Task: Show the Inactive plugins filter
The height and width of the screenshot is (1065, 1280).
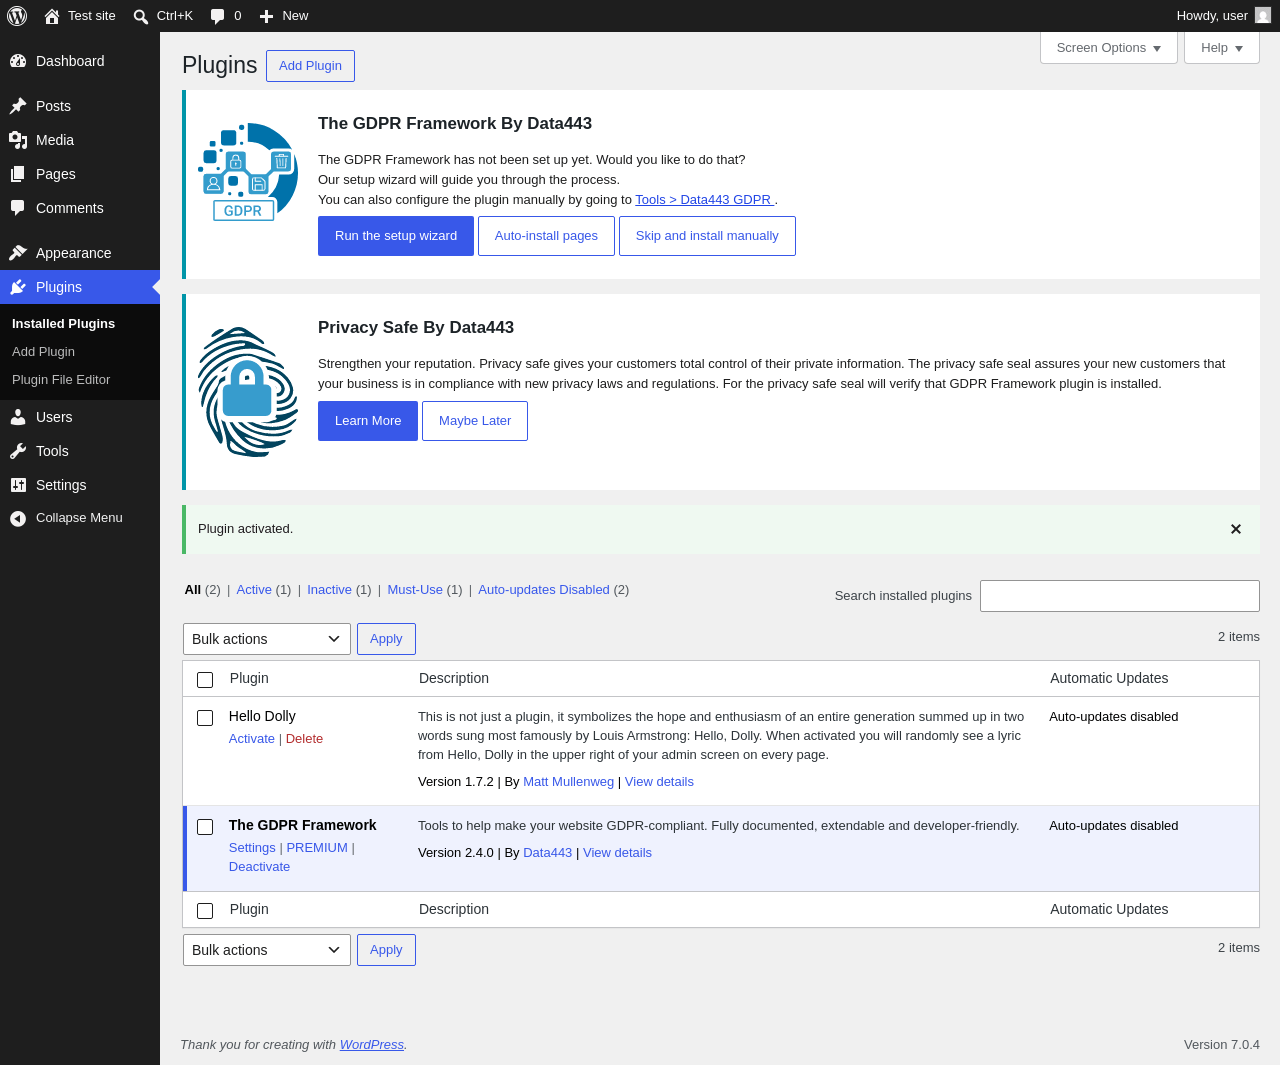Action: pos(329,590)
